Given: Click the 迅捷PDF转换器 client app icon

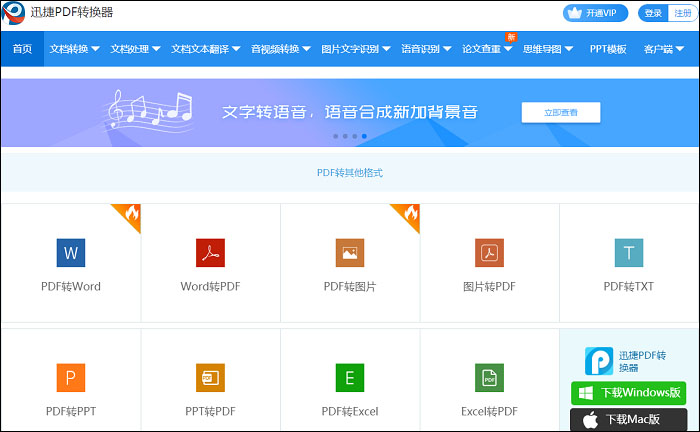Looking at the screenshot, I should pos(599,361).
